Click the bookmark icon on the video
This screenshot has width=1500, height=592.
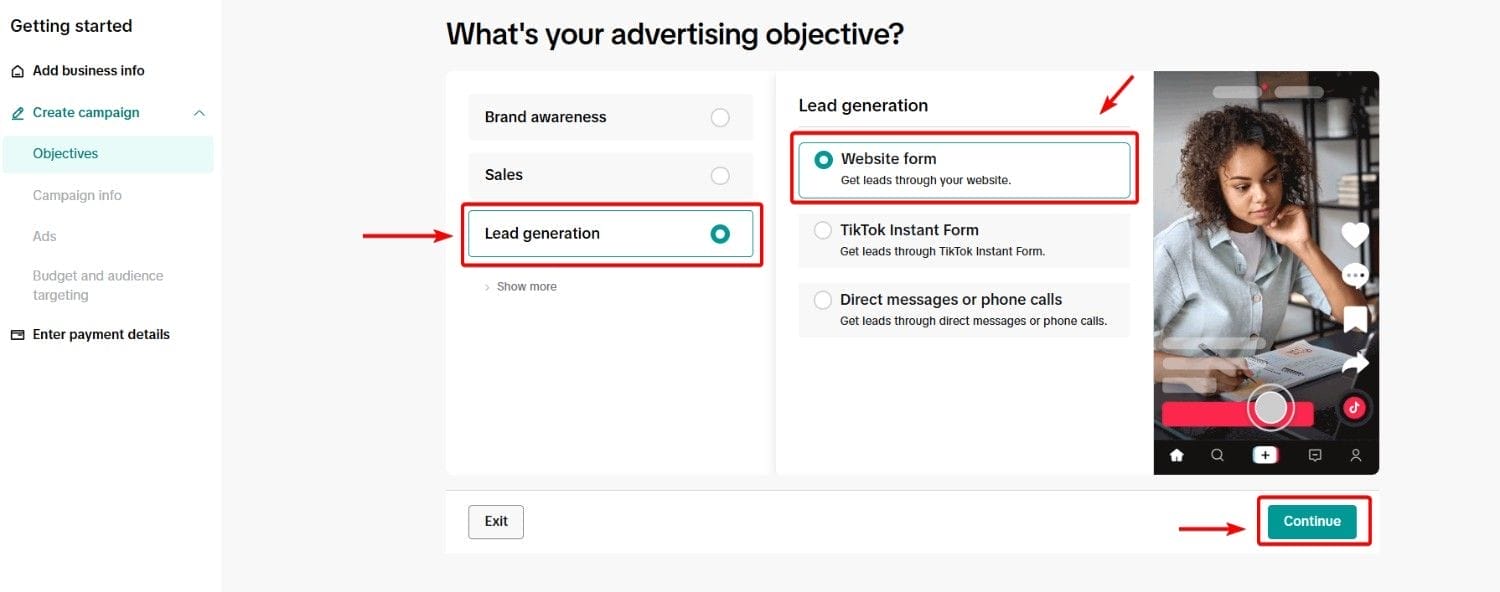(x=1355, y=319)
